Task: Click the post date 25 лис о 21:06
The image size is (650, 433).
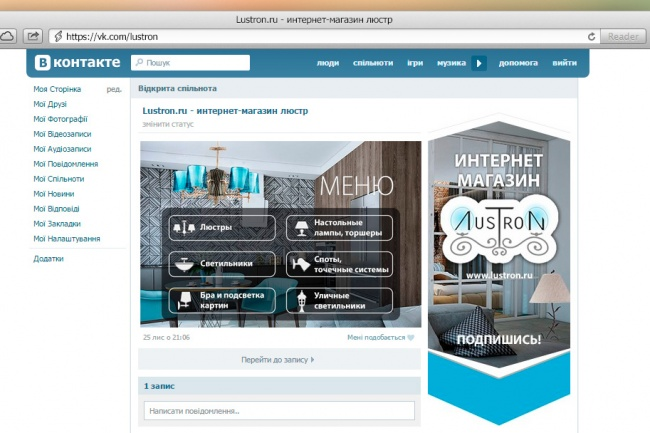Action: 166,337
